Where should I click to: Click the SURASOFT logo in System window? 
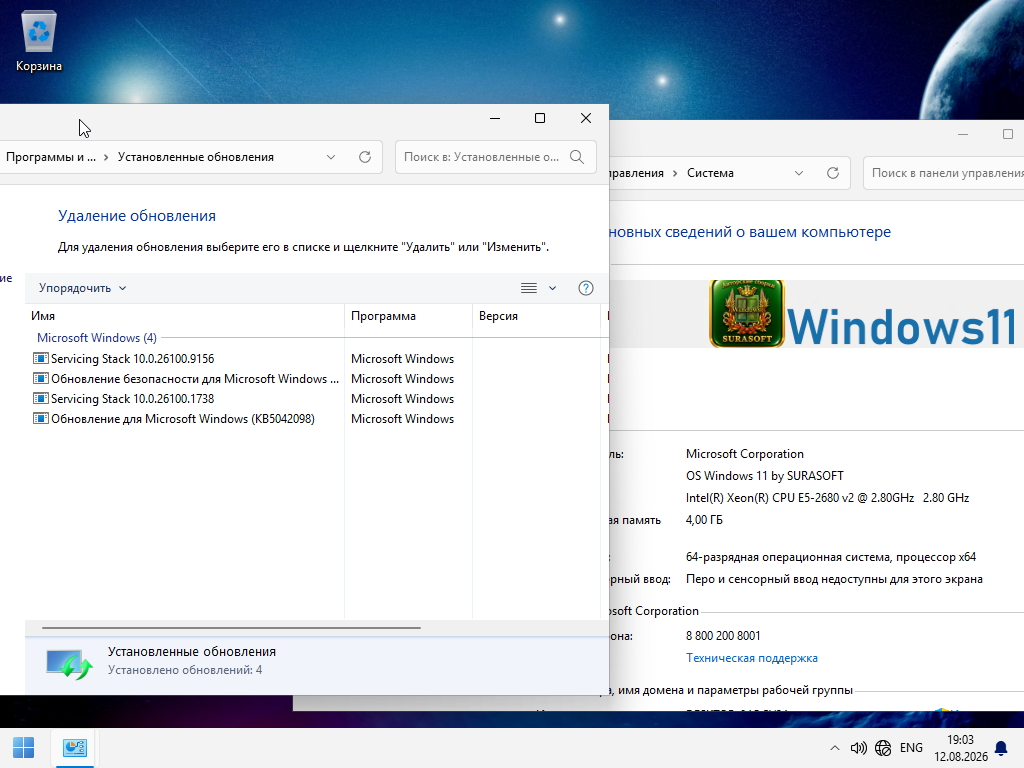[746, 313]
